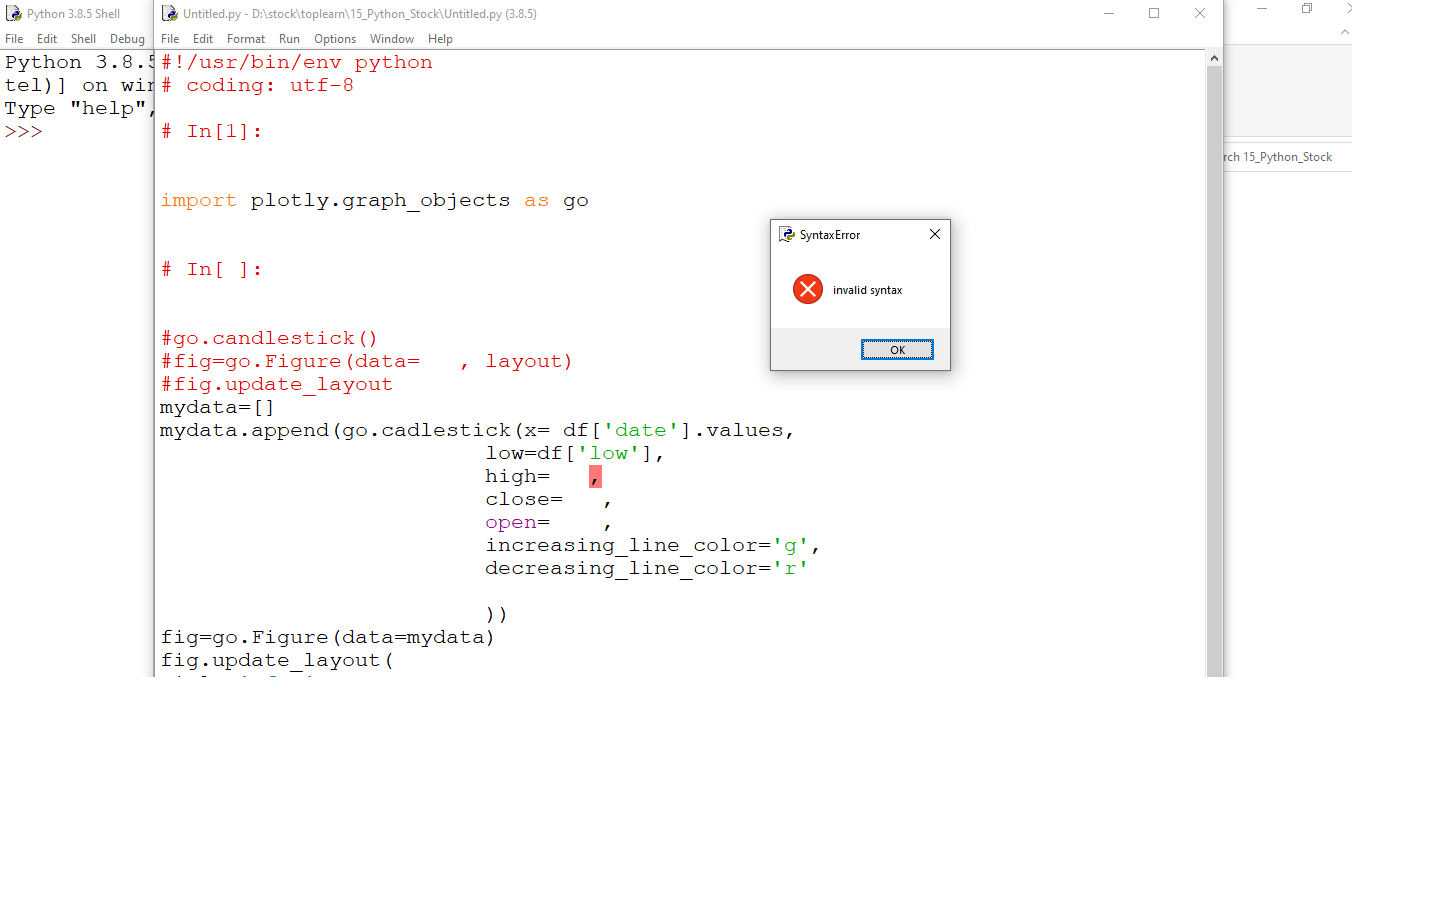Click the highlighted syntax error marker after high=
Viewport: 1440px width, 900px height.
(595, 477)
